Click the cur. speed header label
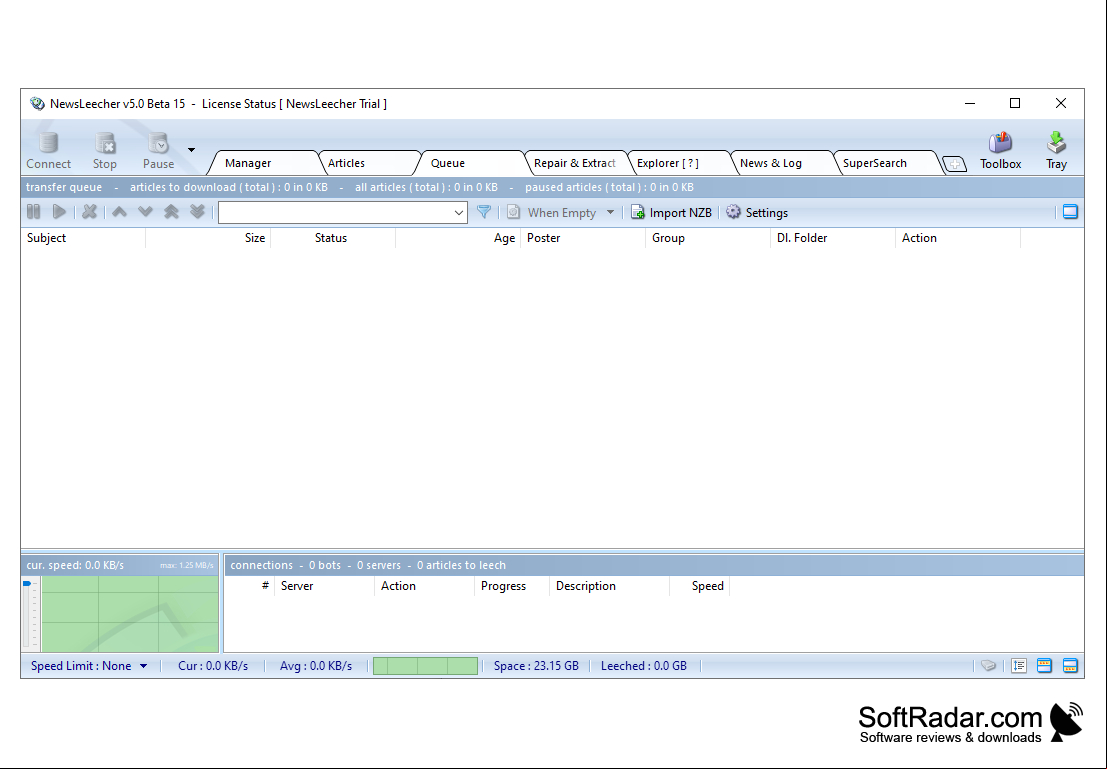Image resolution: width=1107 pixels, height=769 pixels. 75,565
